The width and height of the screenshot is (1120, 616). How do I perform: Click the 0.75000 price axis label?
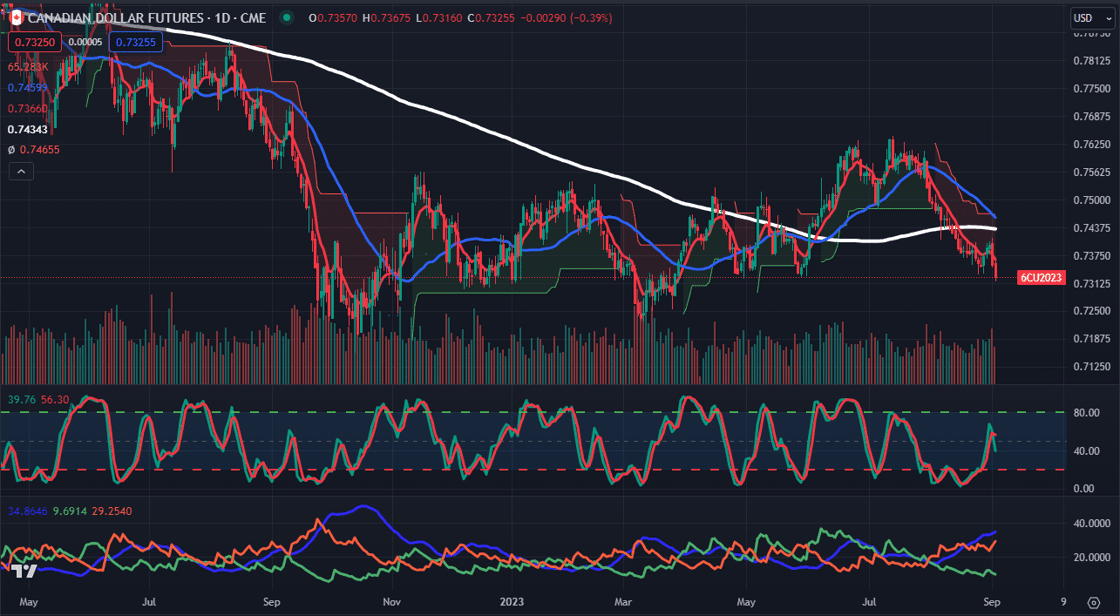point(1090,200)
